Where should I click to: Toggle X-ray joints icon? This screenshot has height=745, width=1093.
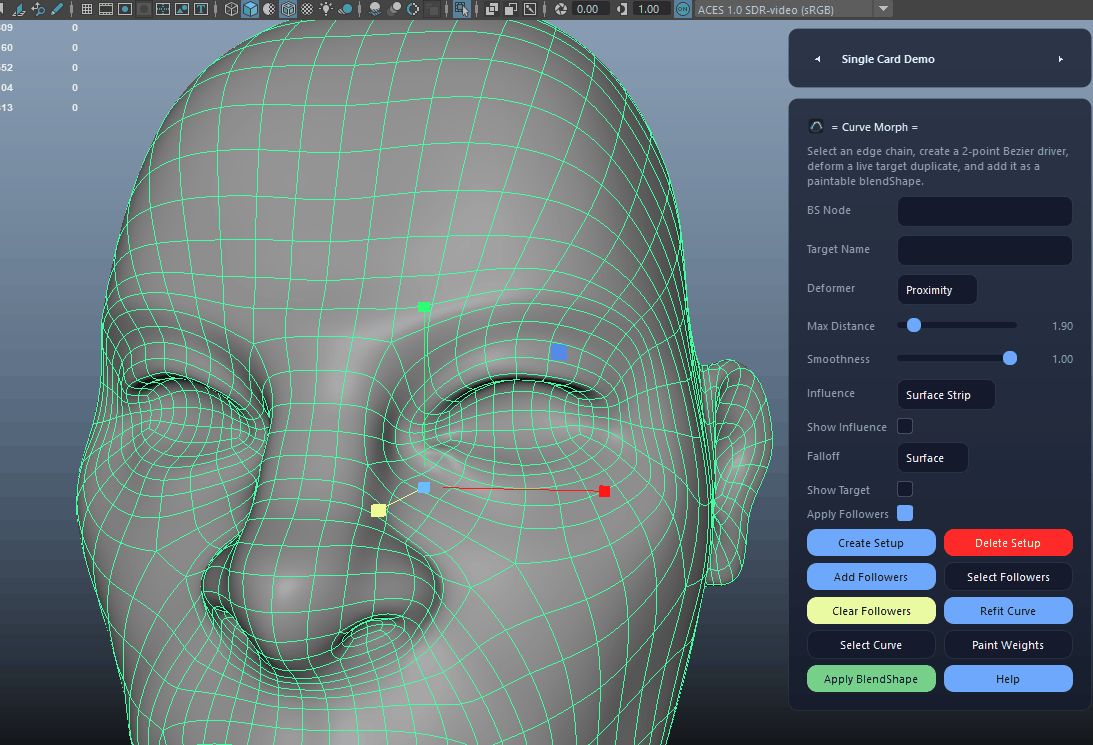tap(530, 9)
